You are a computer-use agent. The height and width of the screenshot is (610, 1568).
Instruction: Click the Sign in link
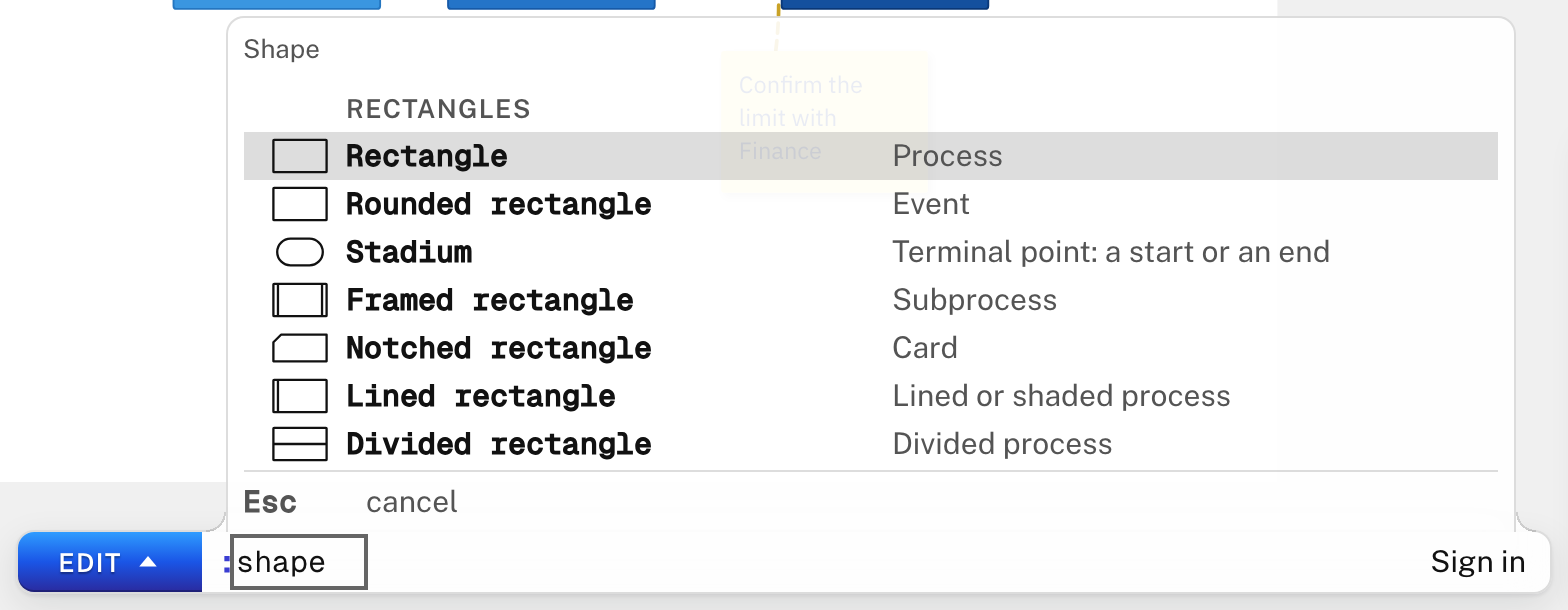pyautogui.click(x=1478, y=562)
